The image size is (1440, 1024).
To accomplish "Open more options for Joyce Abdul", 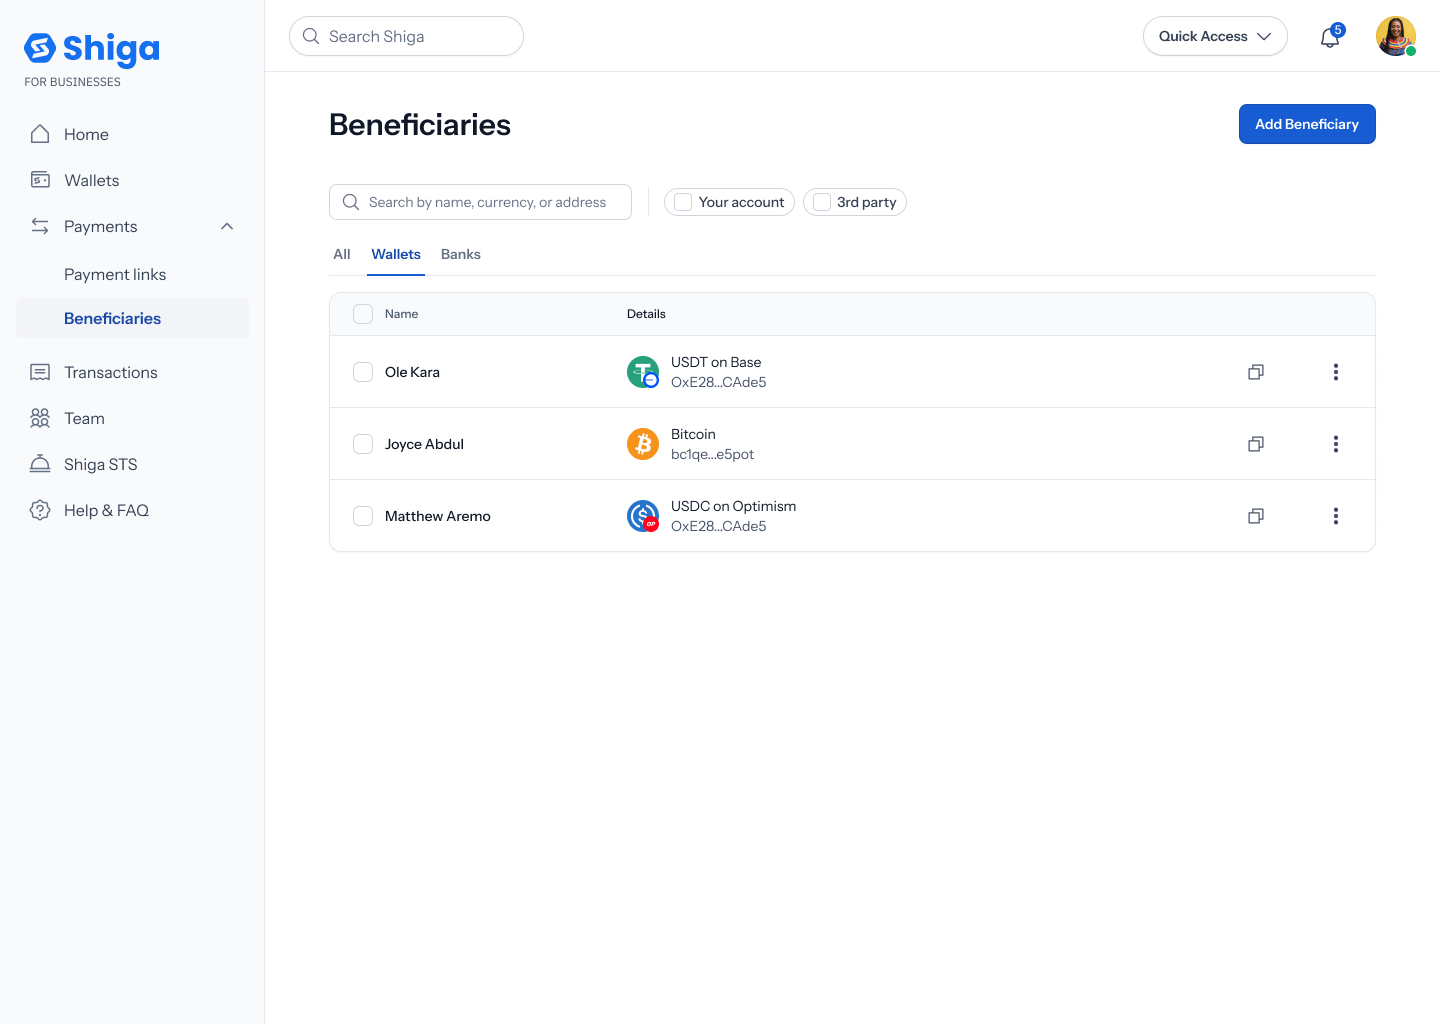I will [1336, 444].
